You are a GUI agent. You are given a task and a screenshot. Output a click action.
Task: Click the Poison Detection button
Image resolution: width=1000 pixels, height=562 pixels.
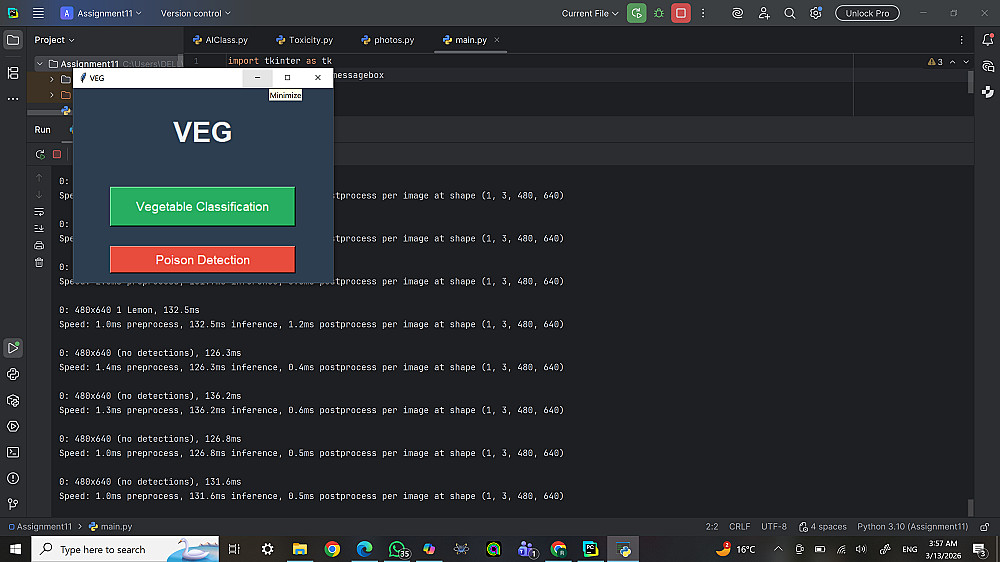(202, 260)
